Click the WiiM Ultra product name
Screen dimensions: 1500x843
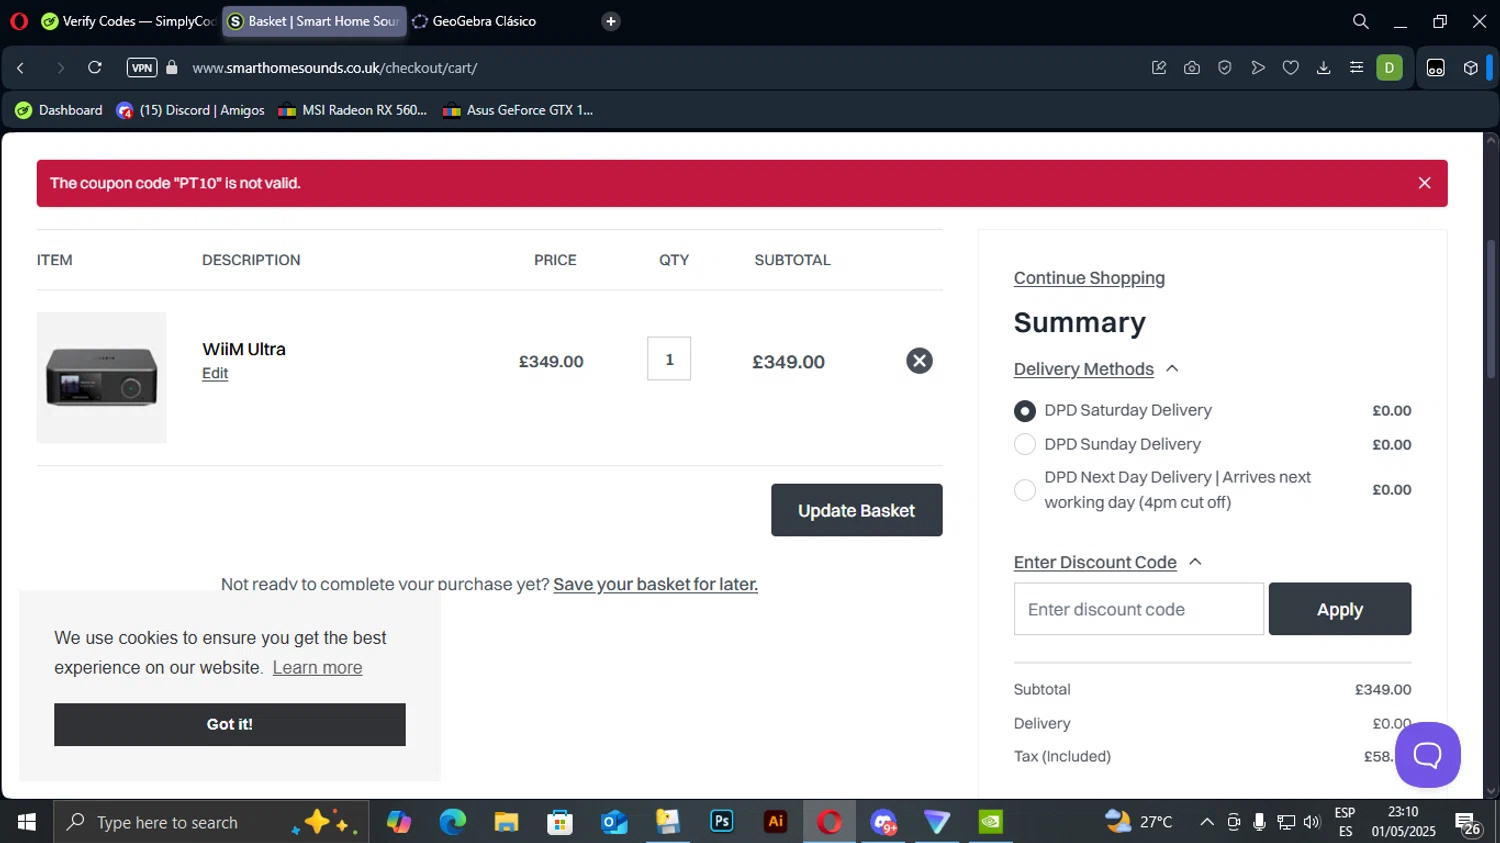coord(244,349)
